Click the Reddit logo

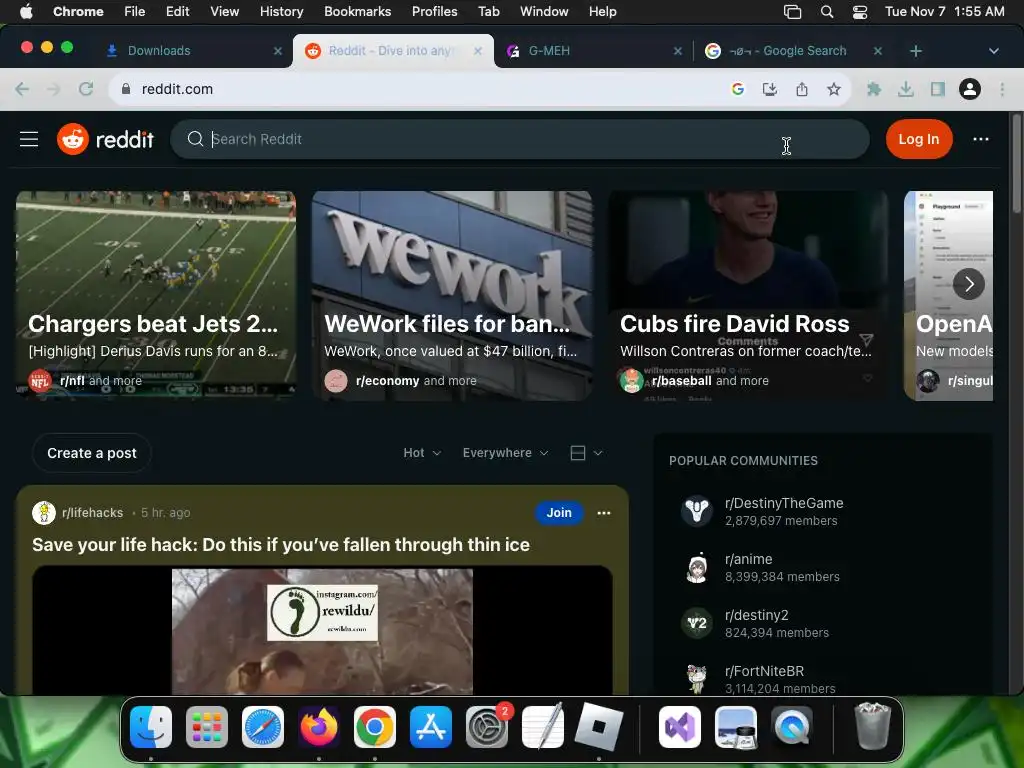[105, 139]
